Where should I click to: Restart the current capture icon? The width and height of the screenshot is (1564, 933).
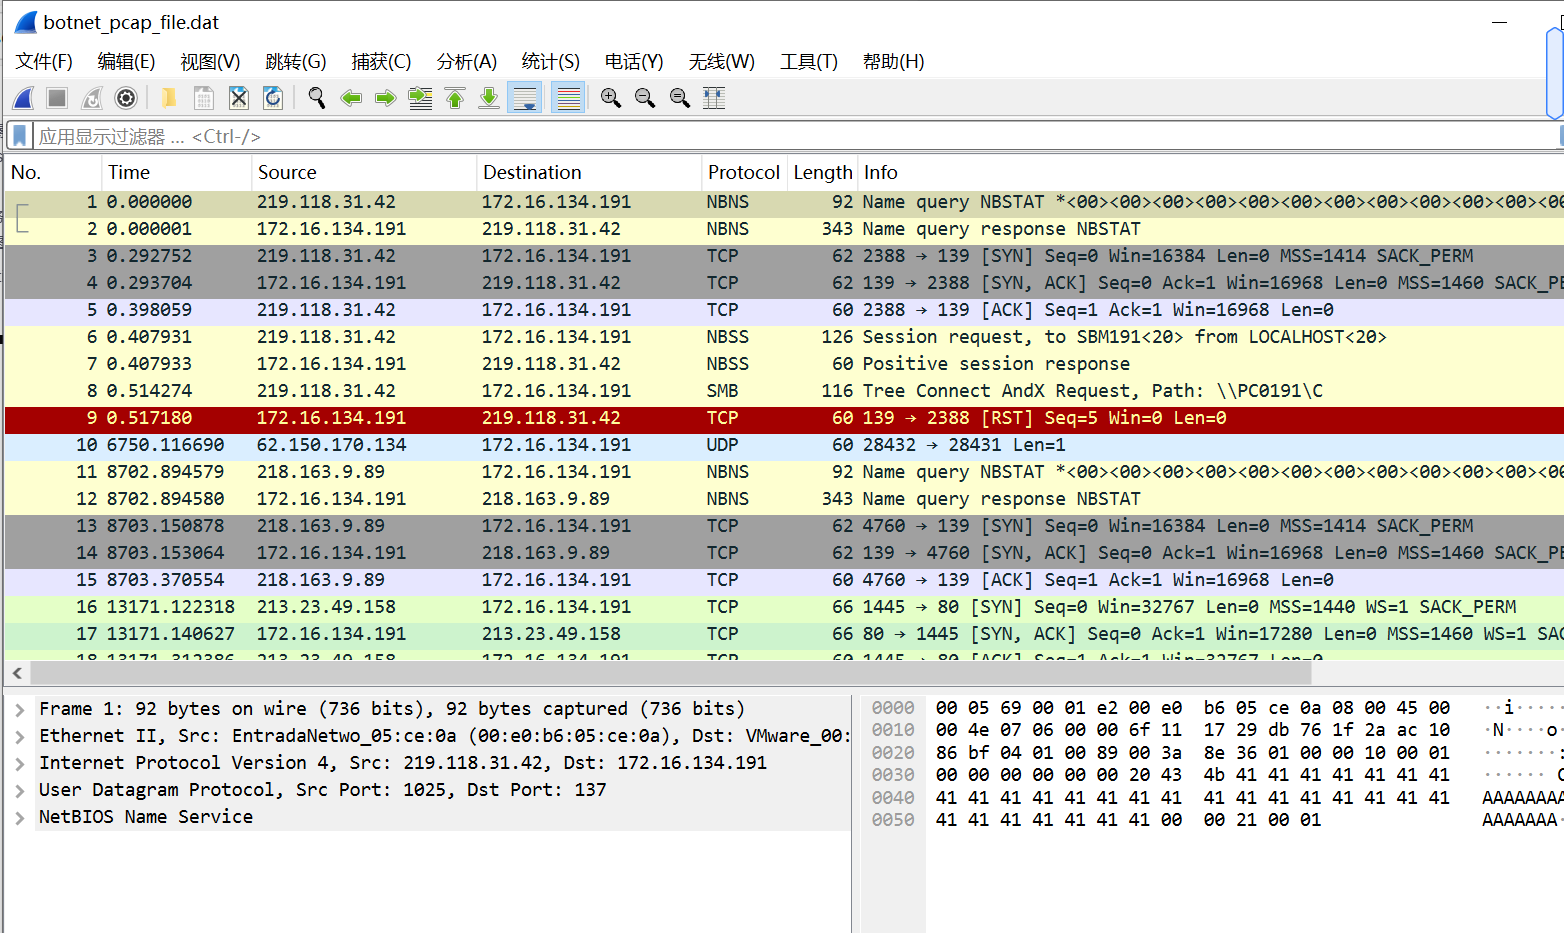point(91,98)
